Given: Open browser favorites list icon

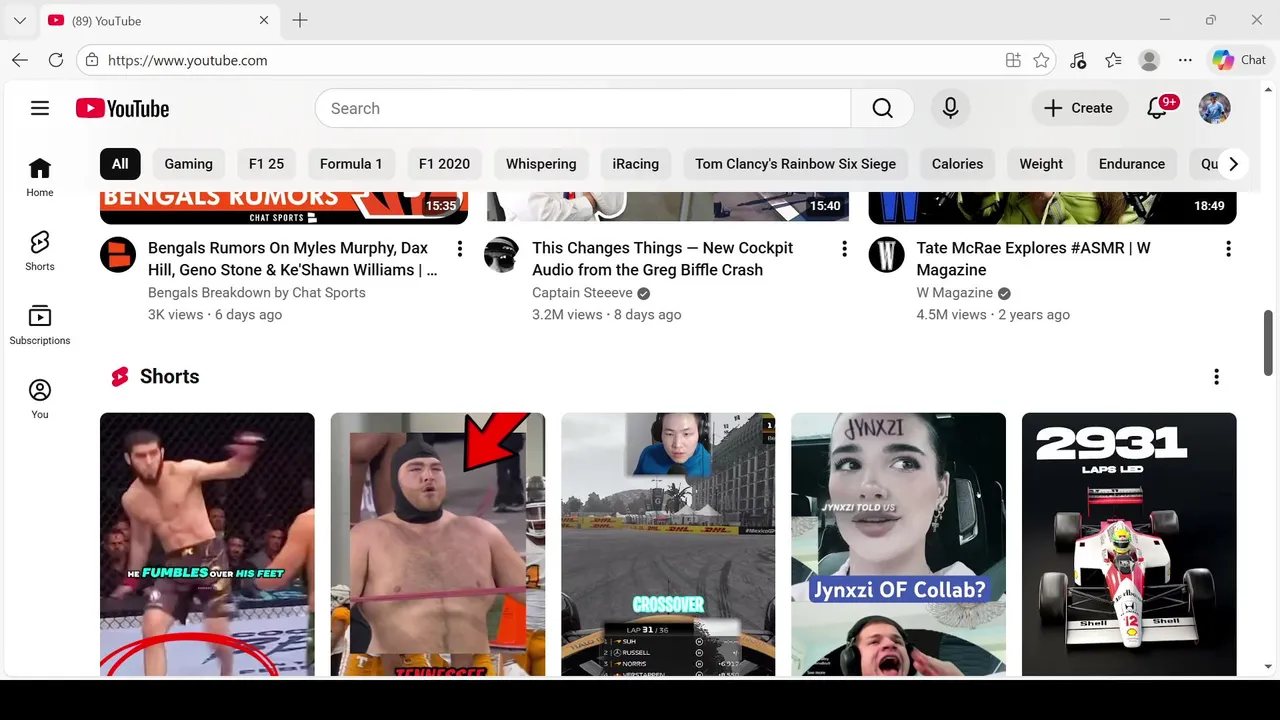Looking at the screenshot, I should 1113,60.
